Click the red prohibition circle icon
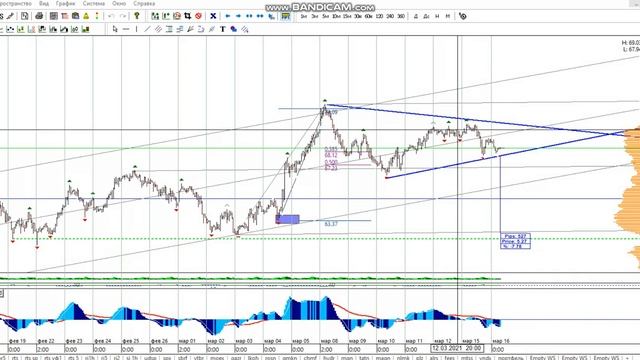This screenshot has width=640, height=360. [x=198, y=16]
